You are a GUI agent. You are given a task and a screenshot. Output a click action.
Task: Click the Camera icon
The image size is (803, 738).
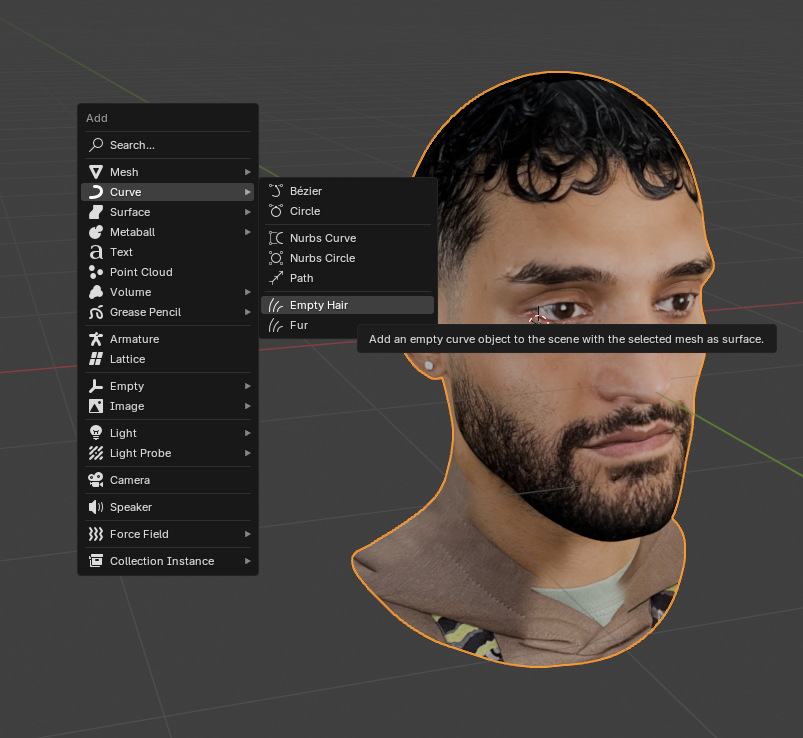tap(96, 480)
